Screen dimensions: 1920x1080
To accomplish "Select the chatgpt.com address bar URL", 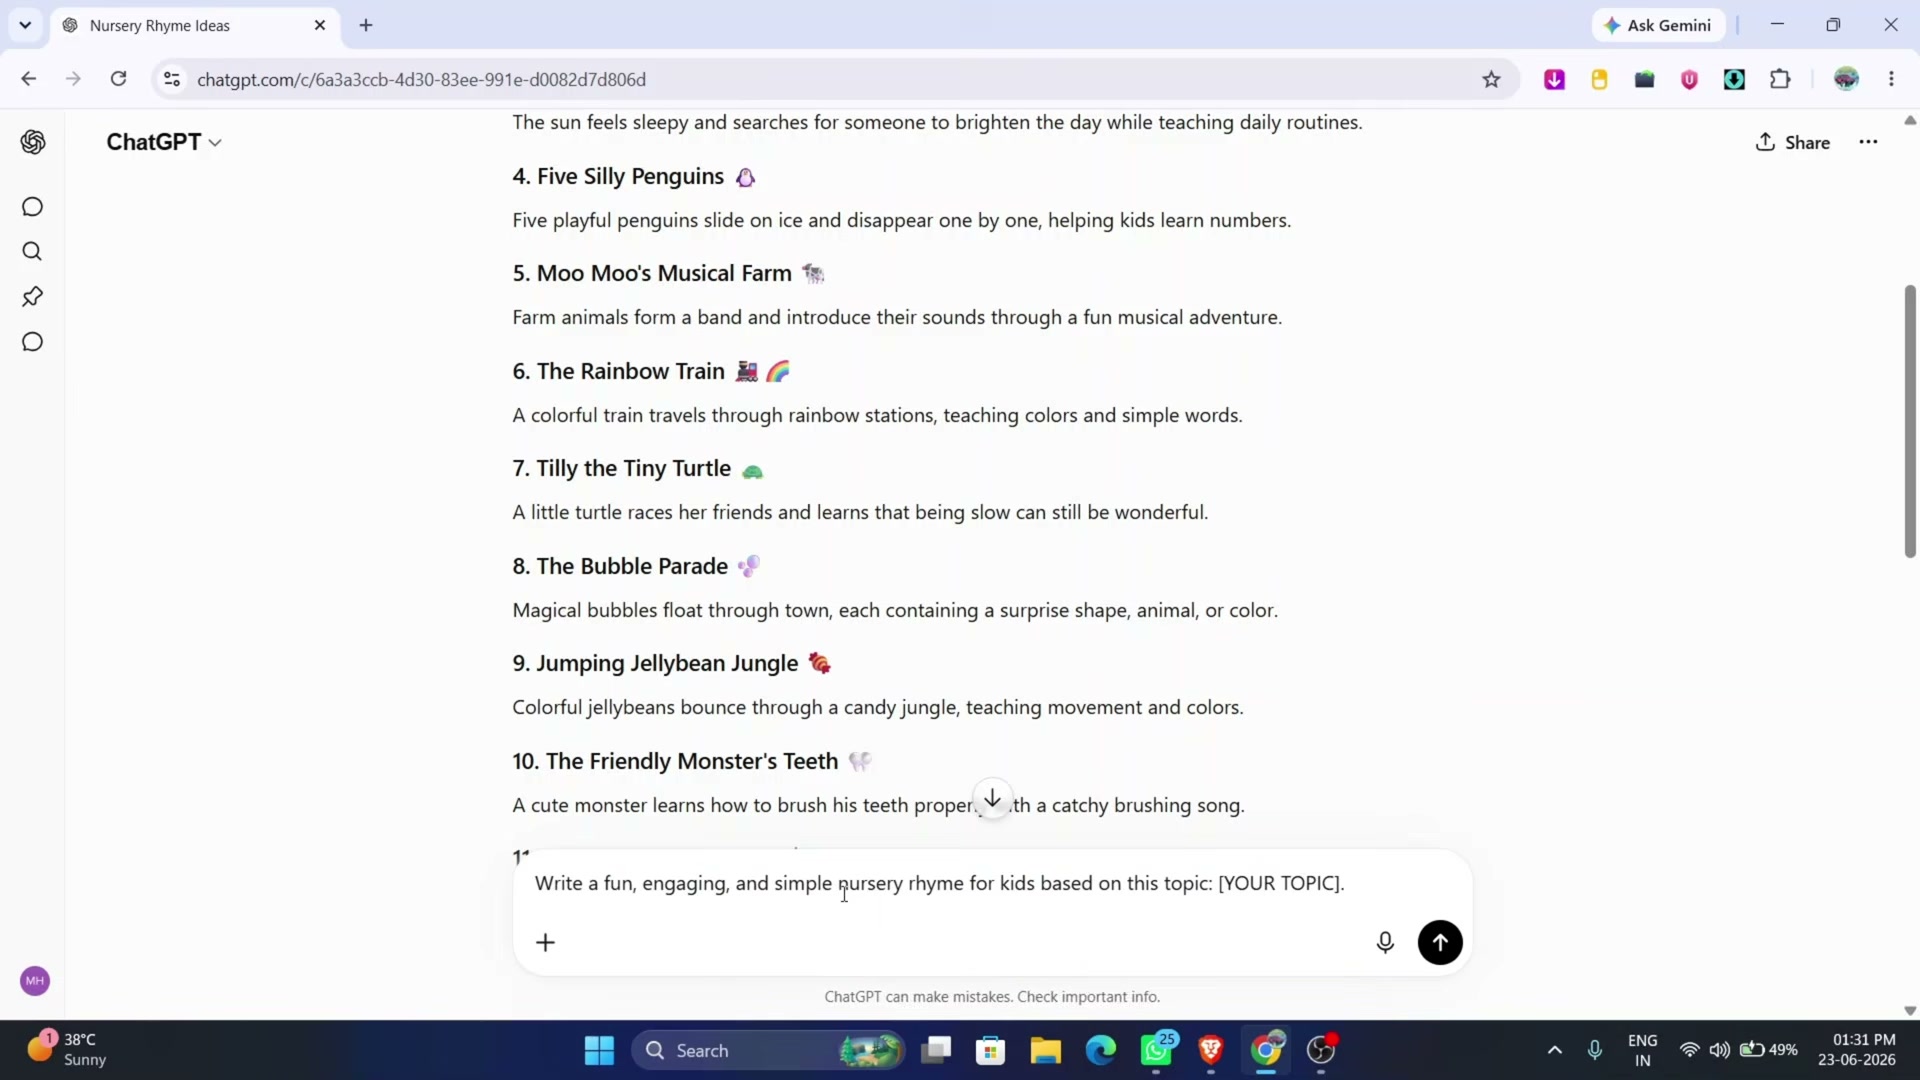I will pos(421,79).
